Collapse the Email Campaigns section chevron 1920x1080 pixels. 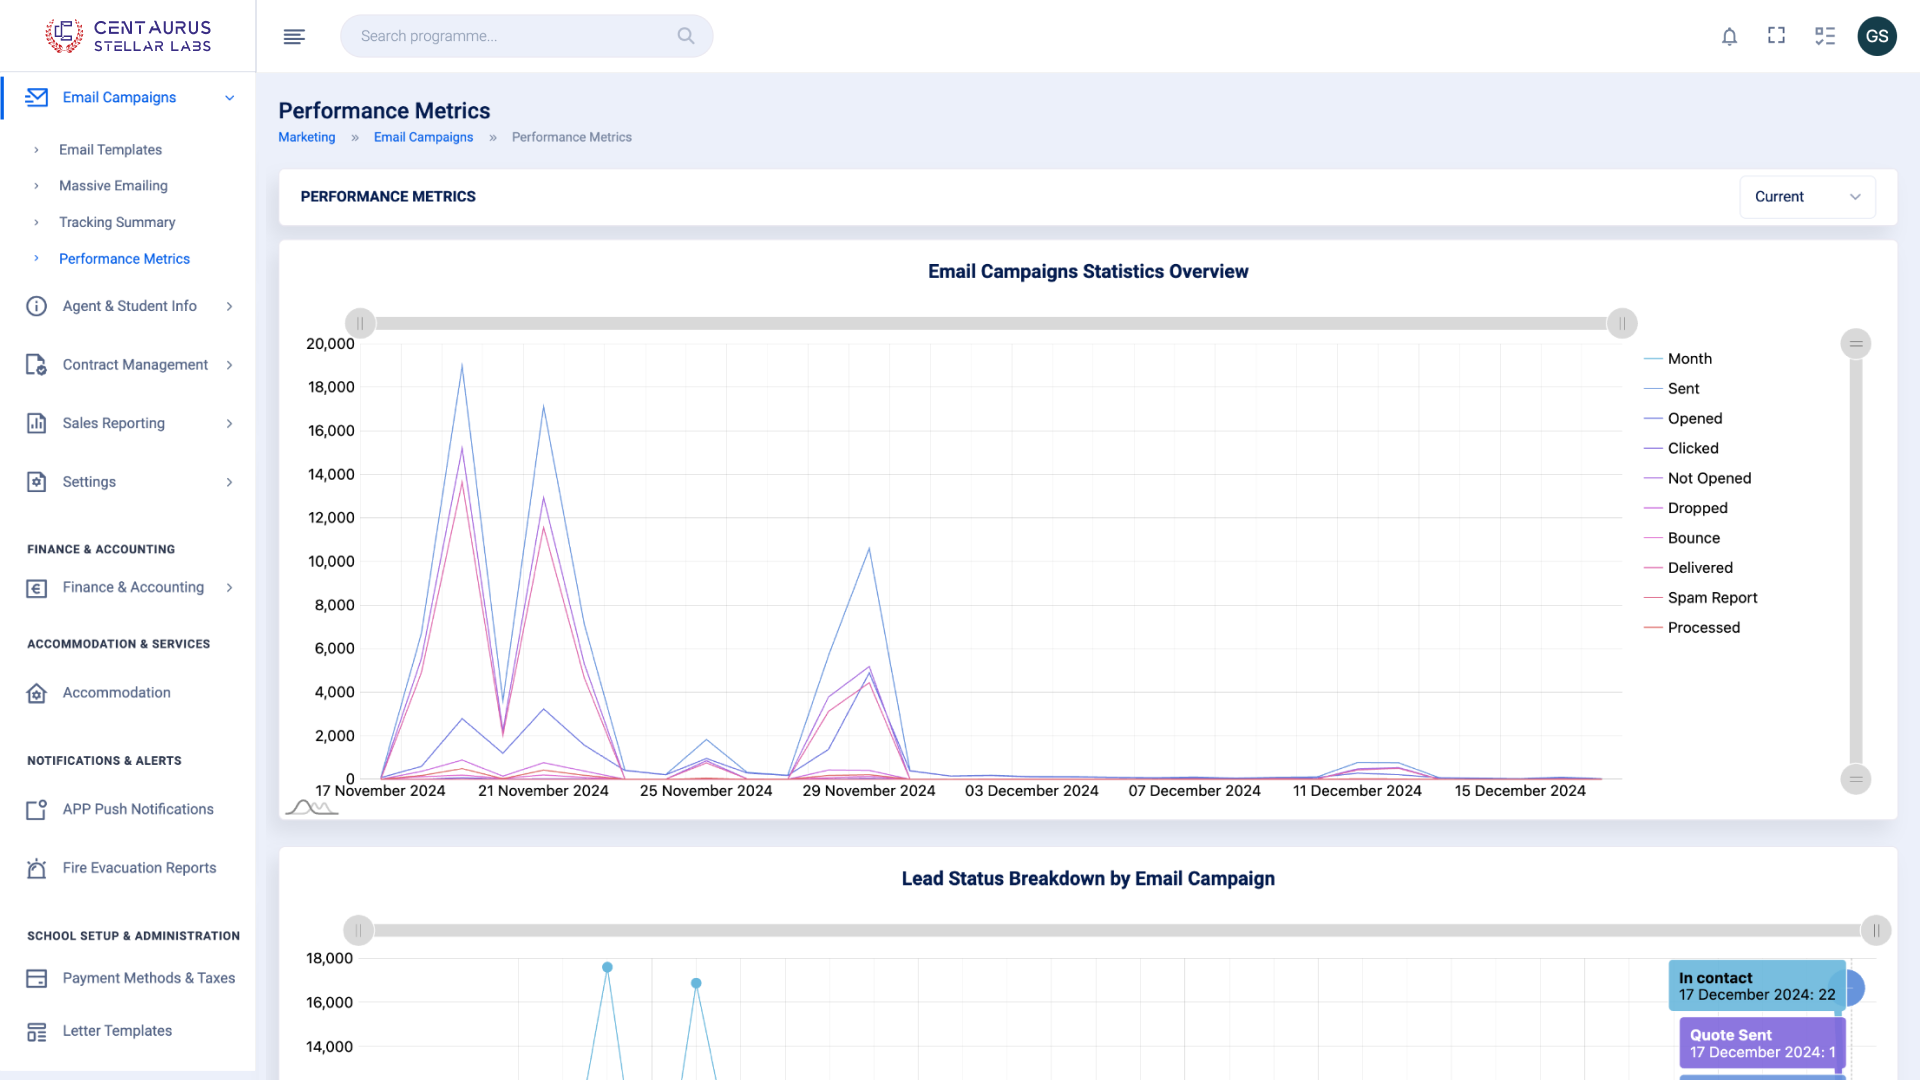pyautogui.click(x=229, y=97)
